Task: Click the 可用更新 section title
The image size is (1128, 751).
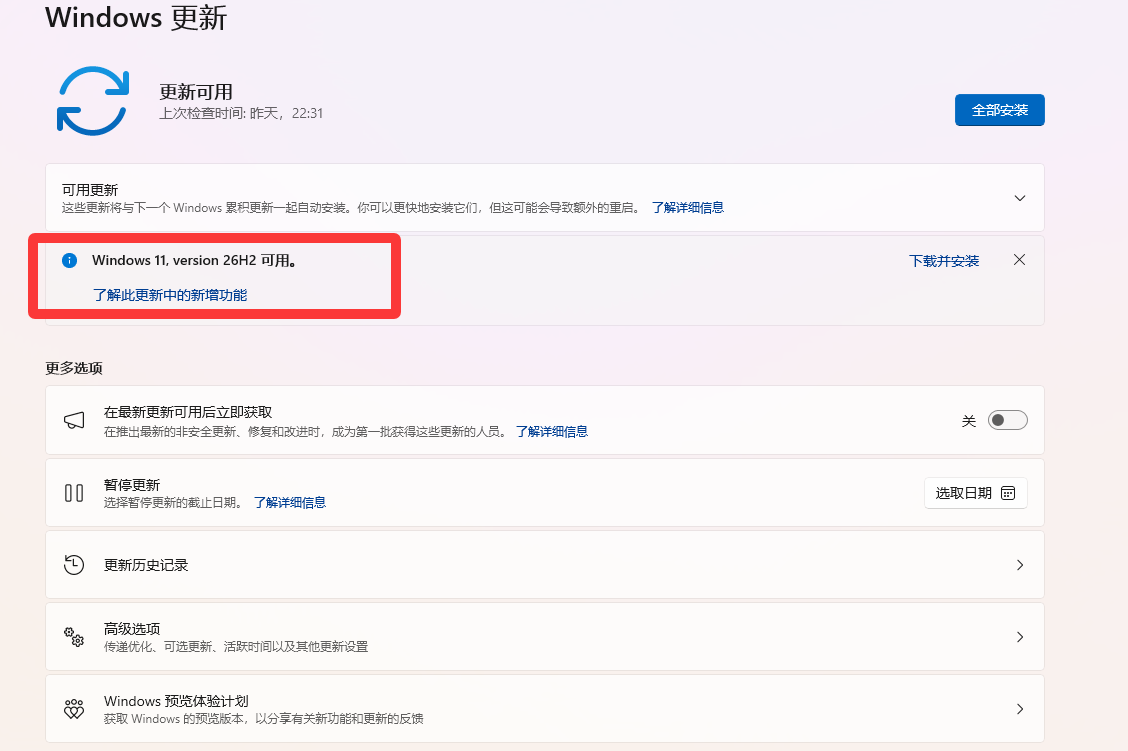Action: pyautogui.click(x=90, y=190)
